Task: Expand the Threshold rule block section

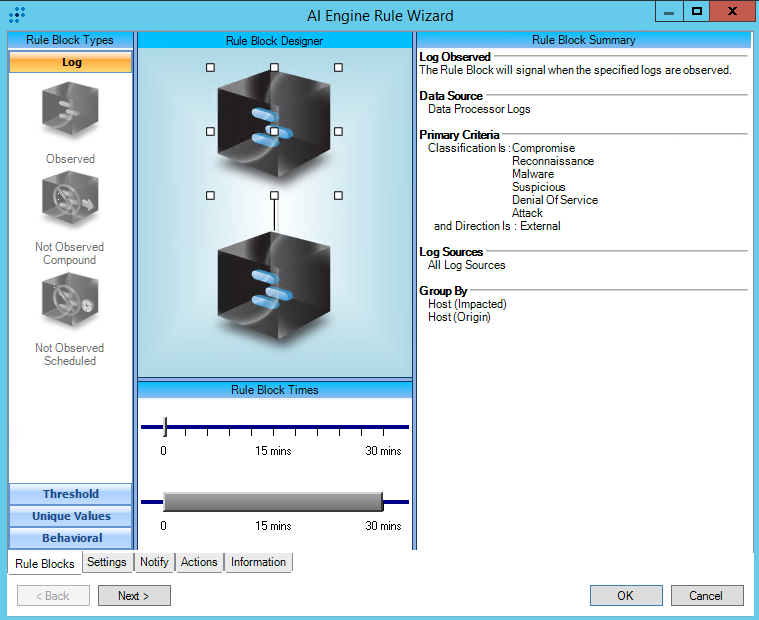Action: coord(70,494)
